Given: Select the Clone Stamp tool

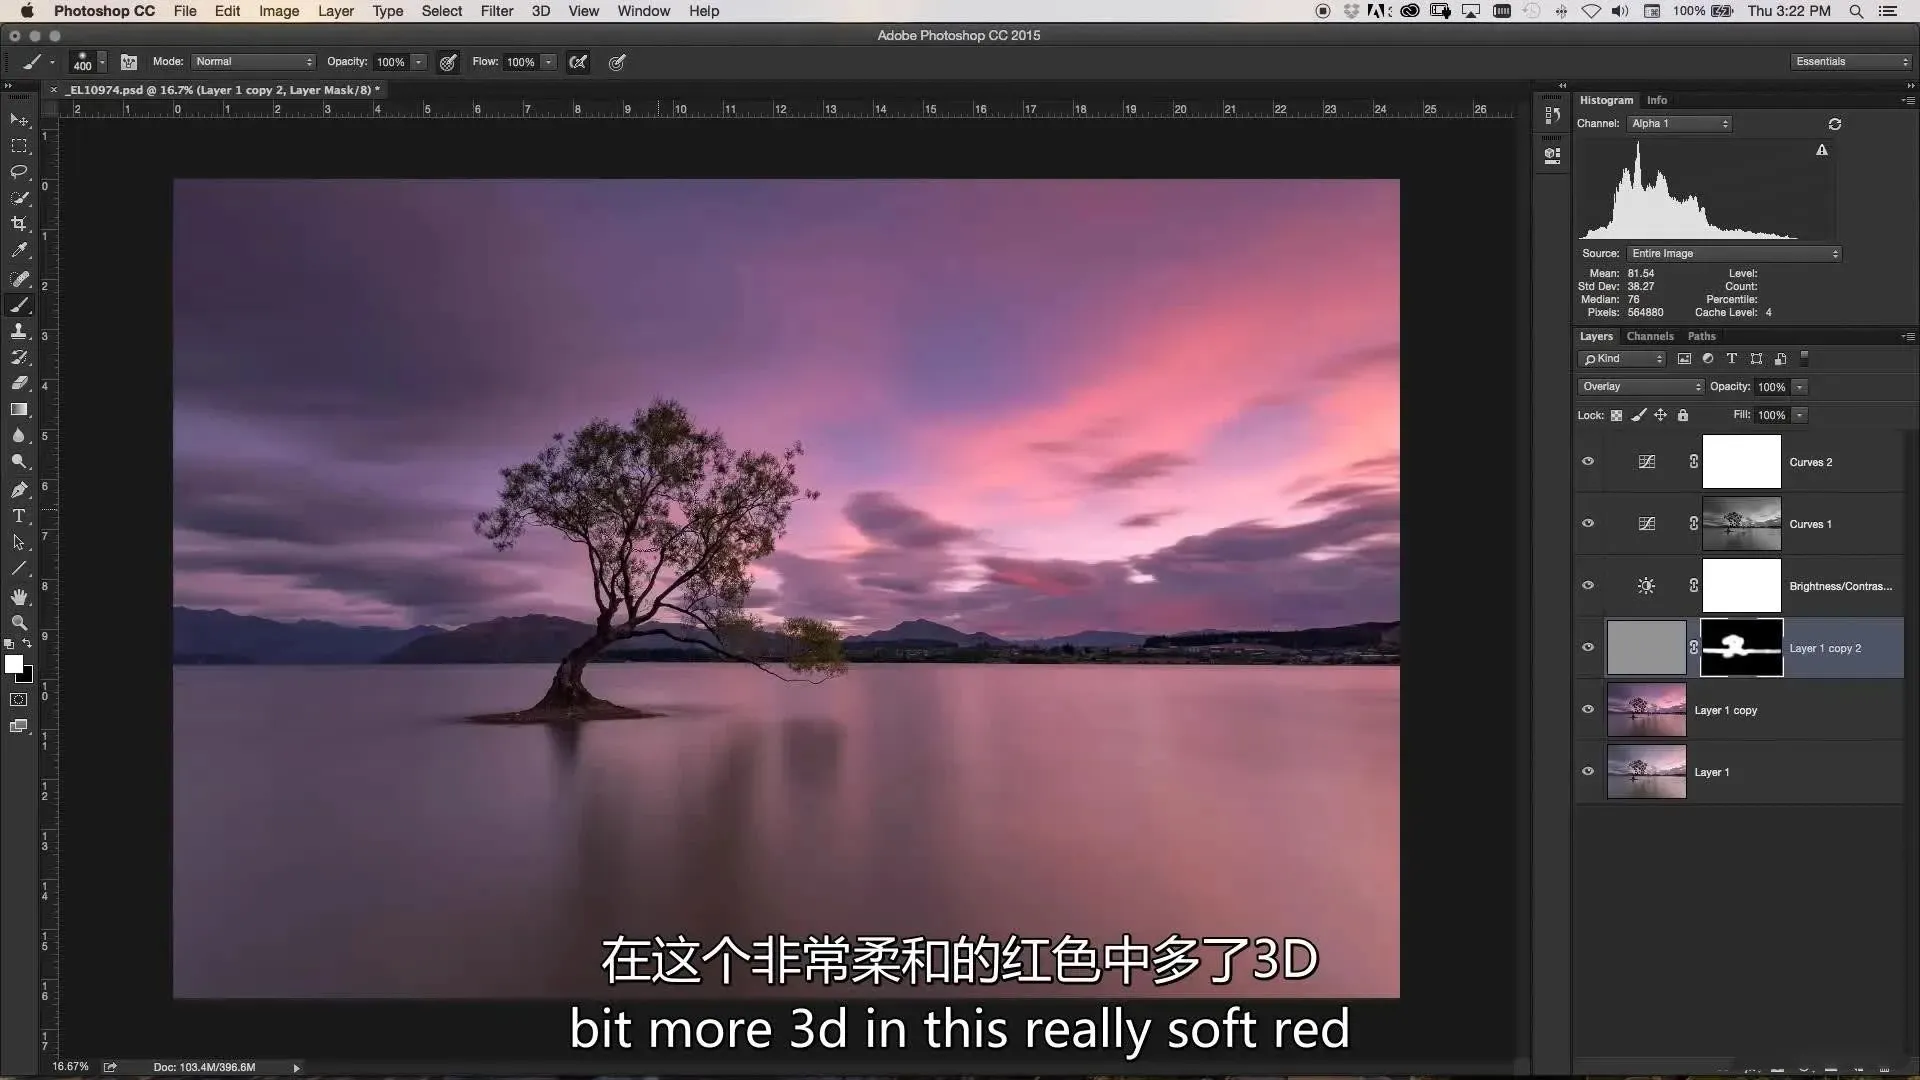Looking at the screenshot, I should (x=19, y=331).
